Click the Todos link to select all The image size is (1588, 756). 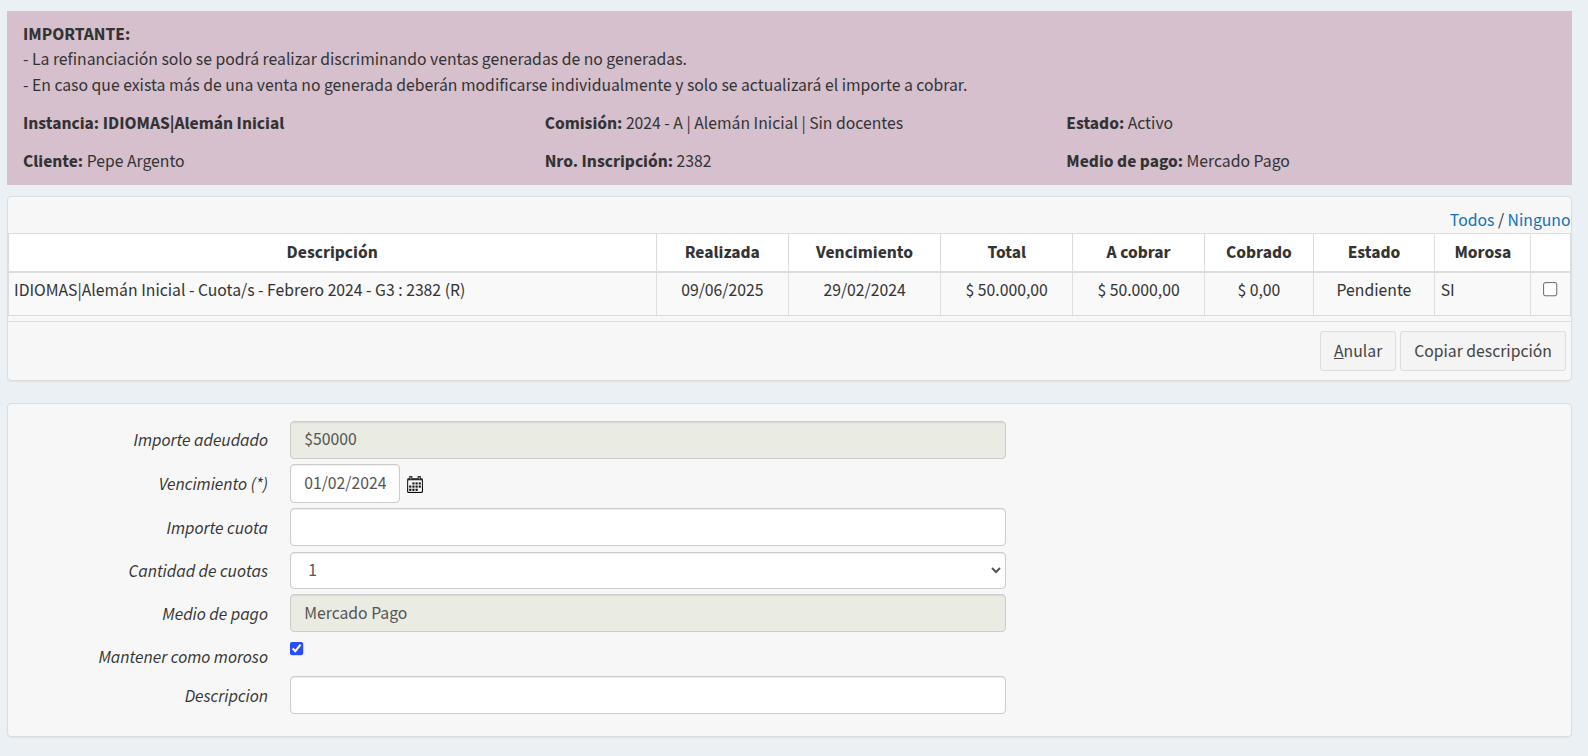click(x=1471, y=220)
